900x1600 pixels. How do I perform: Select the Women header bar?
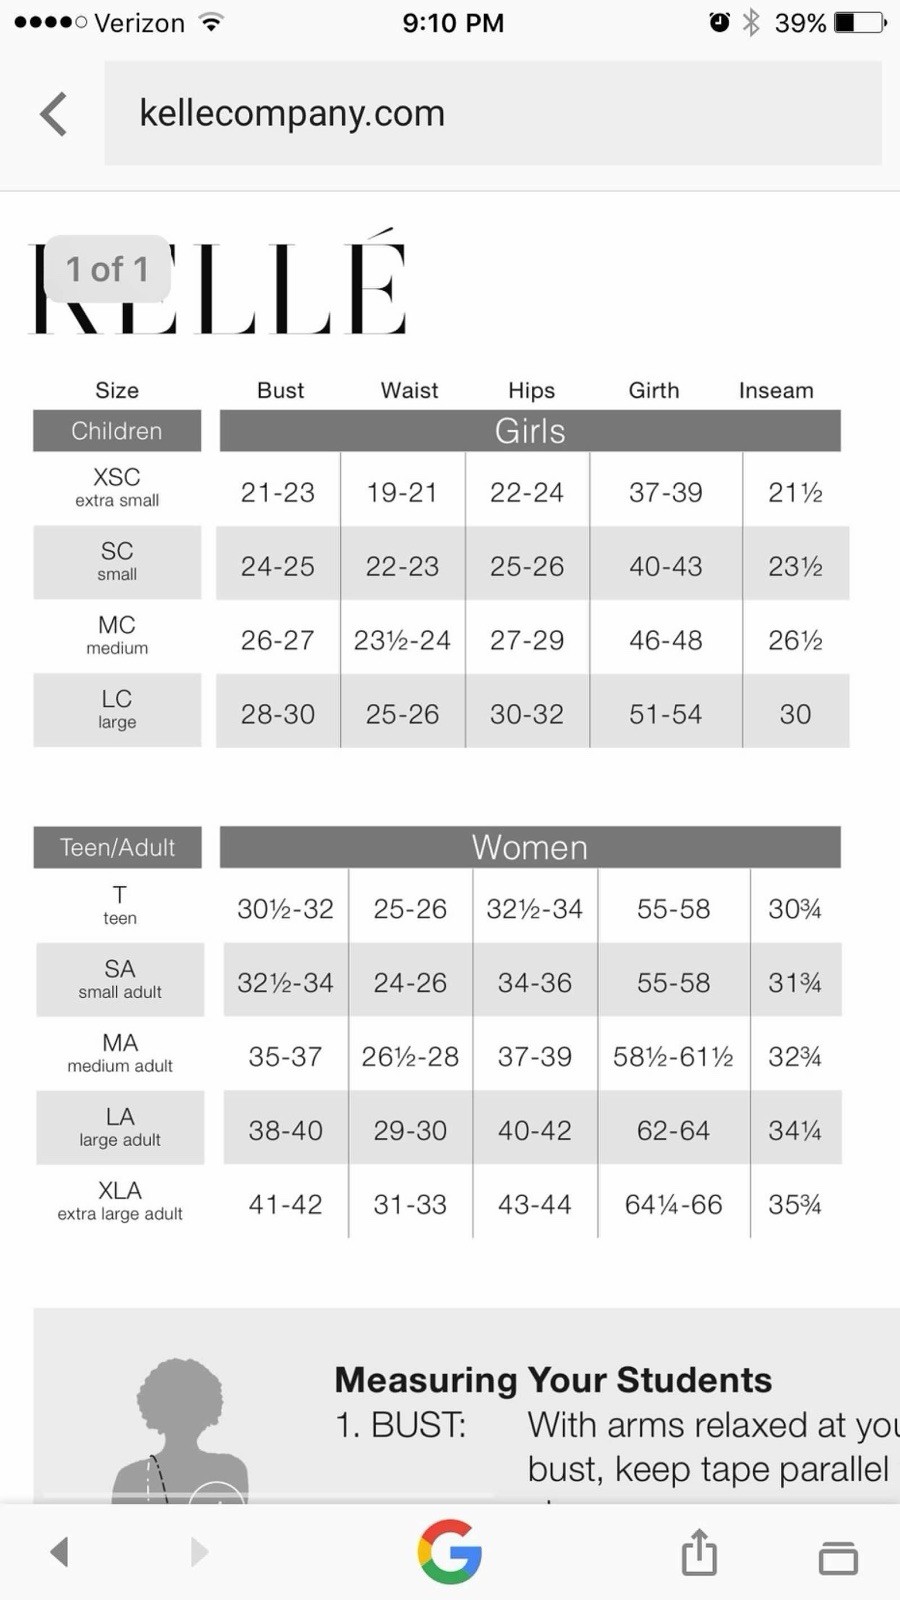pos(529,847)
